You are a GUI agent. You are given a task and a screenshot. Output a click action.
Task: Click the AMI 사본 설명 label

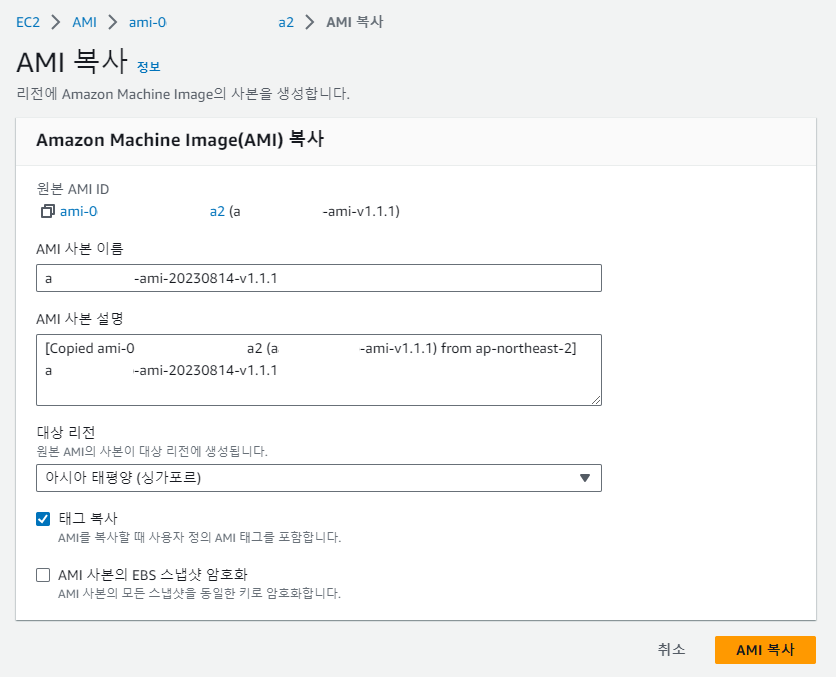coord(79,319)
